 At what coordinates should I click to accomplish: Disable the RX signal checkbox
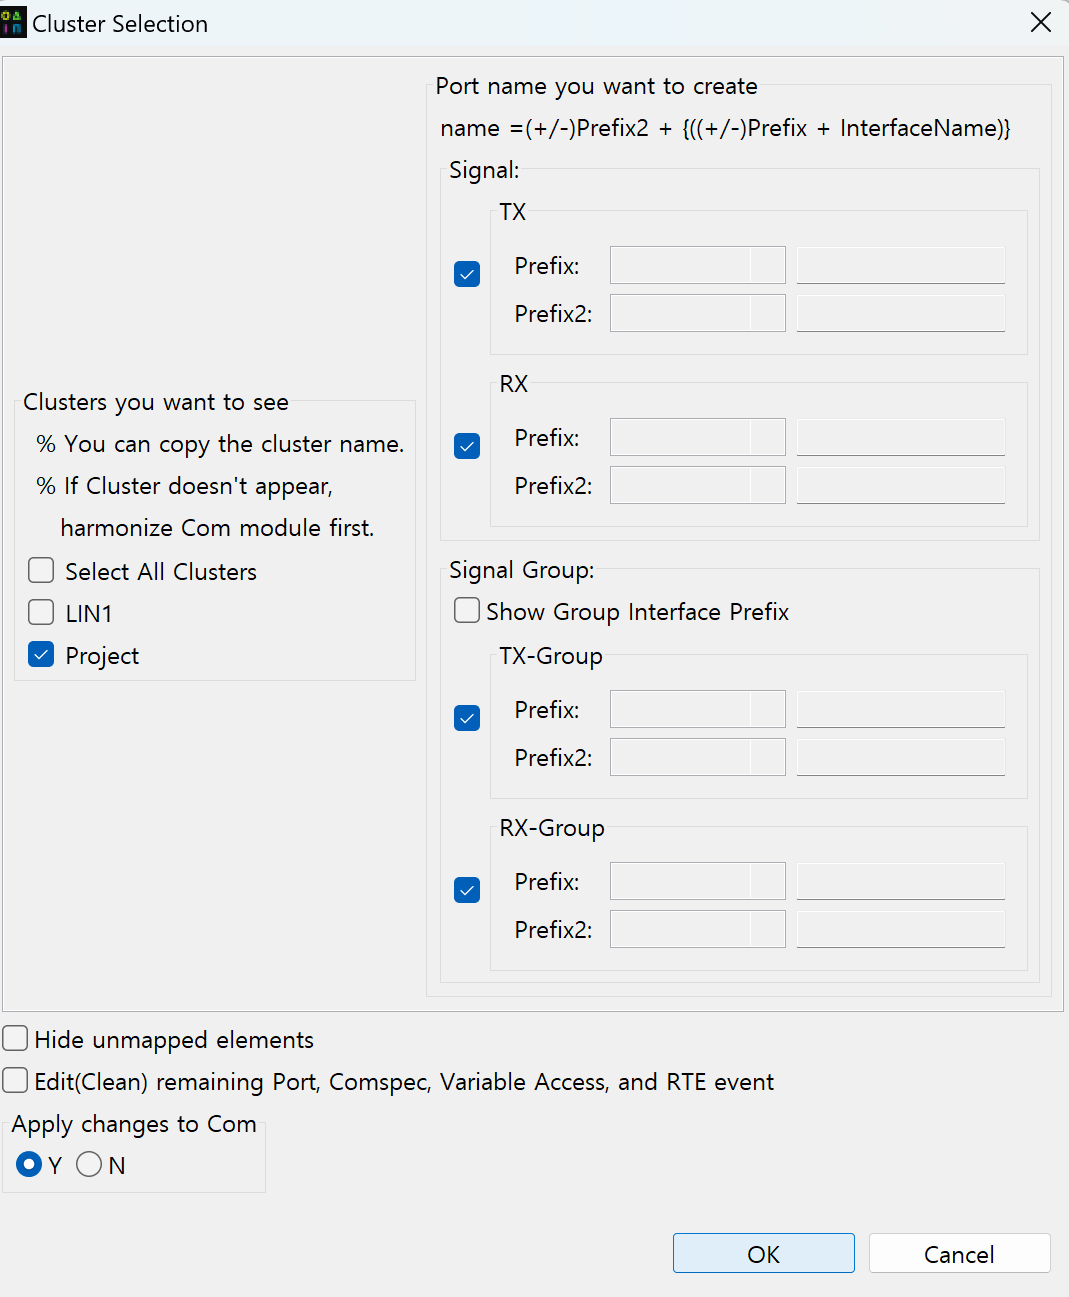[x=467, y=446]
